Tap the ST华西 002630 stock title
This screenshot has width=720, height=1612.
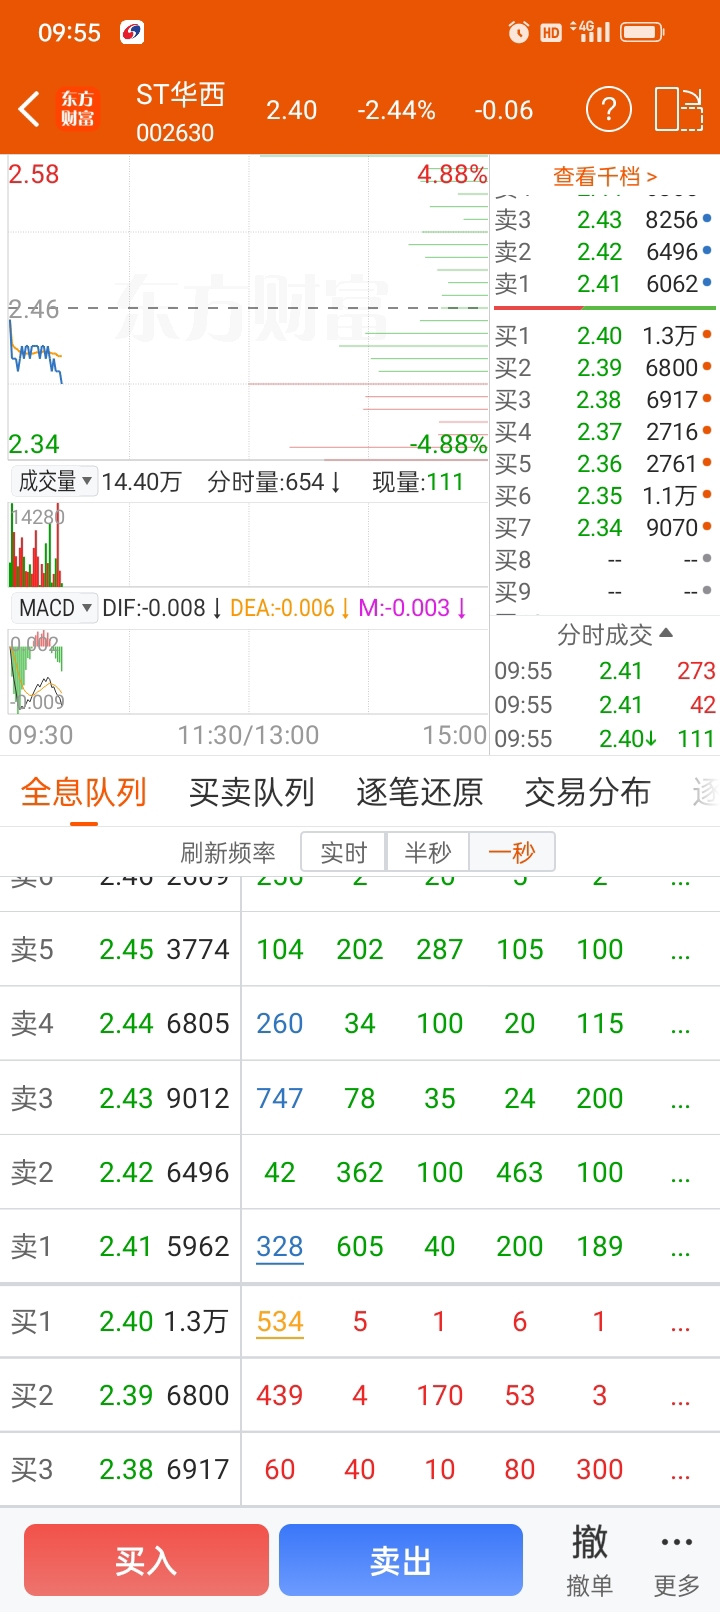tap(180, 112)
